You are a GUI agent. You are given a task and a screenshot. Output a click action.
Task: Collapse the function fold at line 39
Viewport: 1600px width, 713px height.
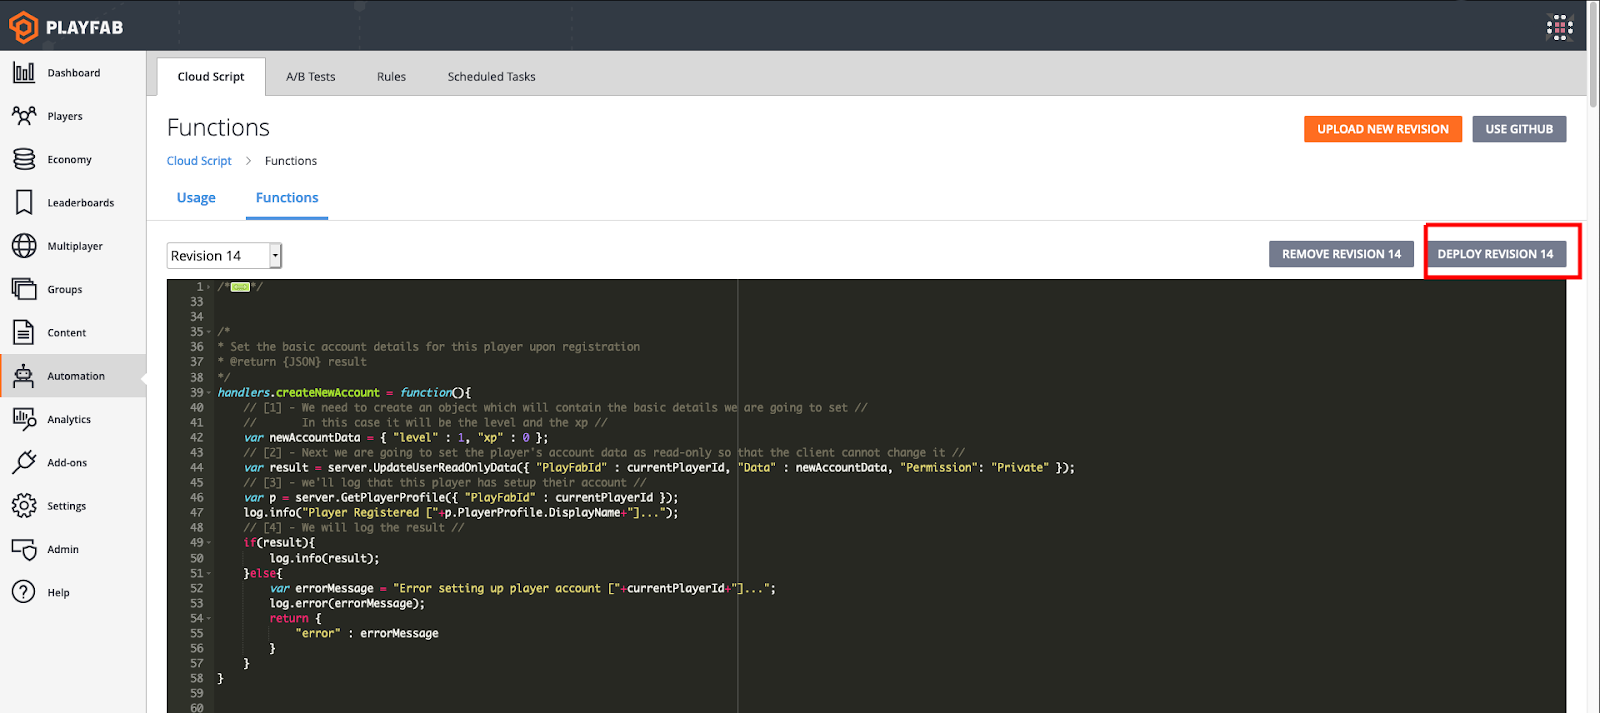coord(209,393)
